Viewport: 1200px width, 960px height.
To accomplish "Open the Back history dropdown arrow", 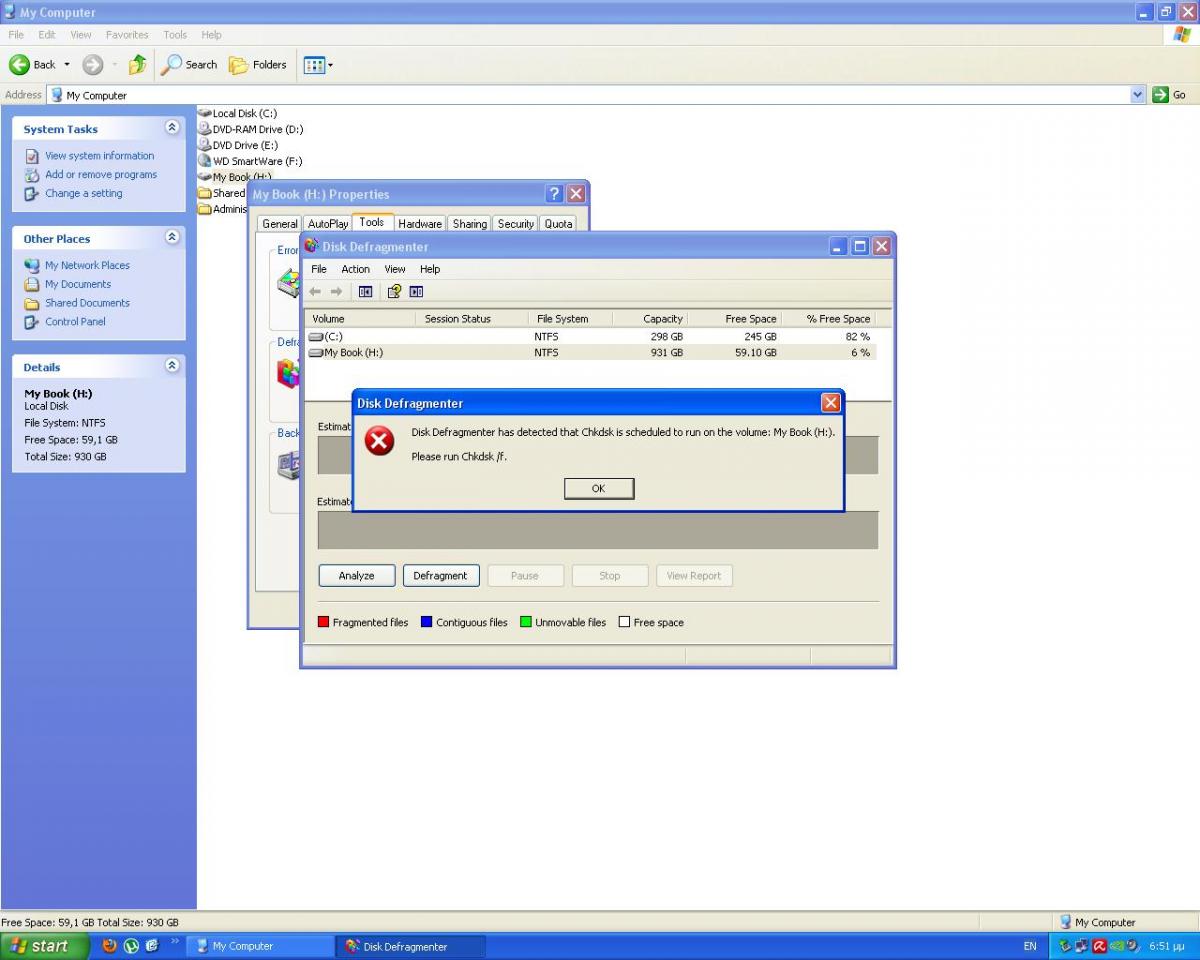I will click(x=67, y=65).
